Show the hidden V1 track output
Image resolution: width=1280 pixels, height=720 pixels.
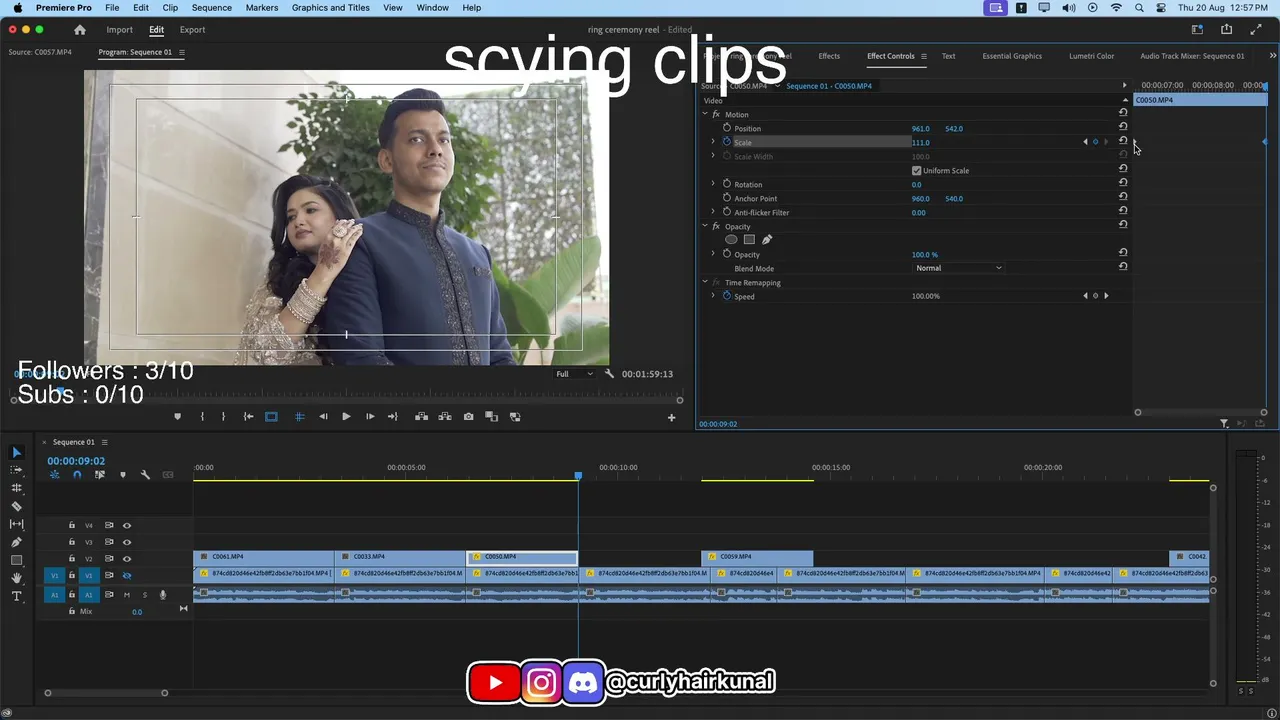coord(126,576)
